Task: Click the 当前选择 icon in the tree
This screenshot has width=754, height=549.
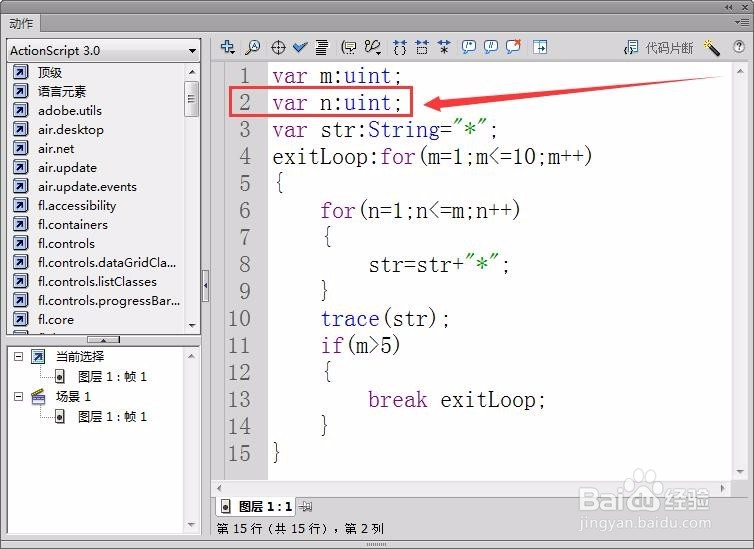Action: tap(38, 357)
